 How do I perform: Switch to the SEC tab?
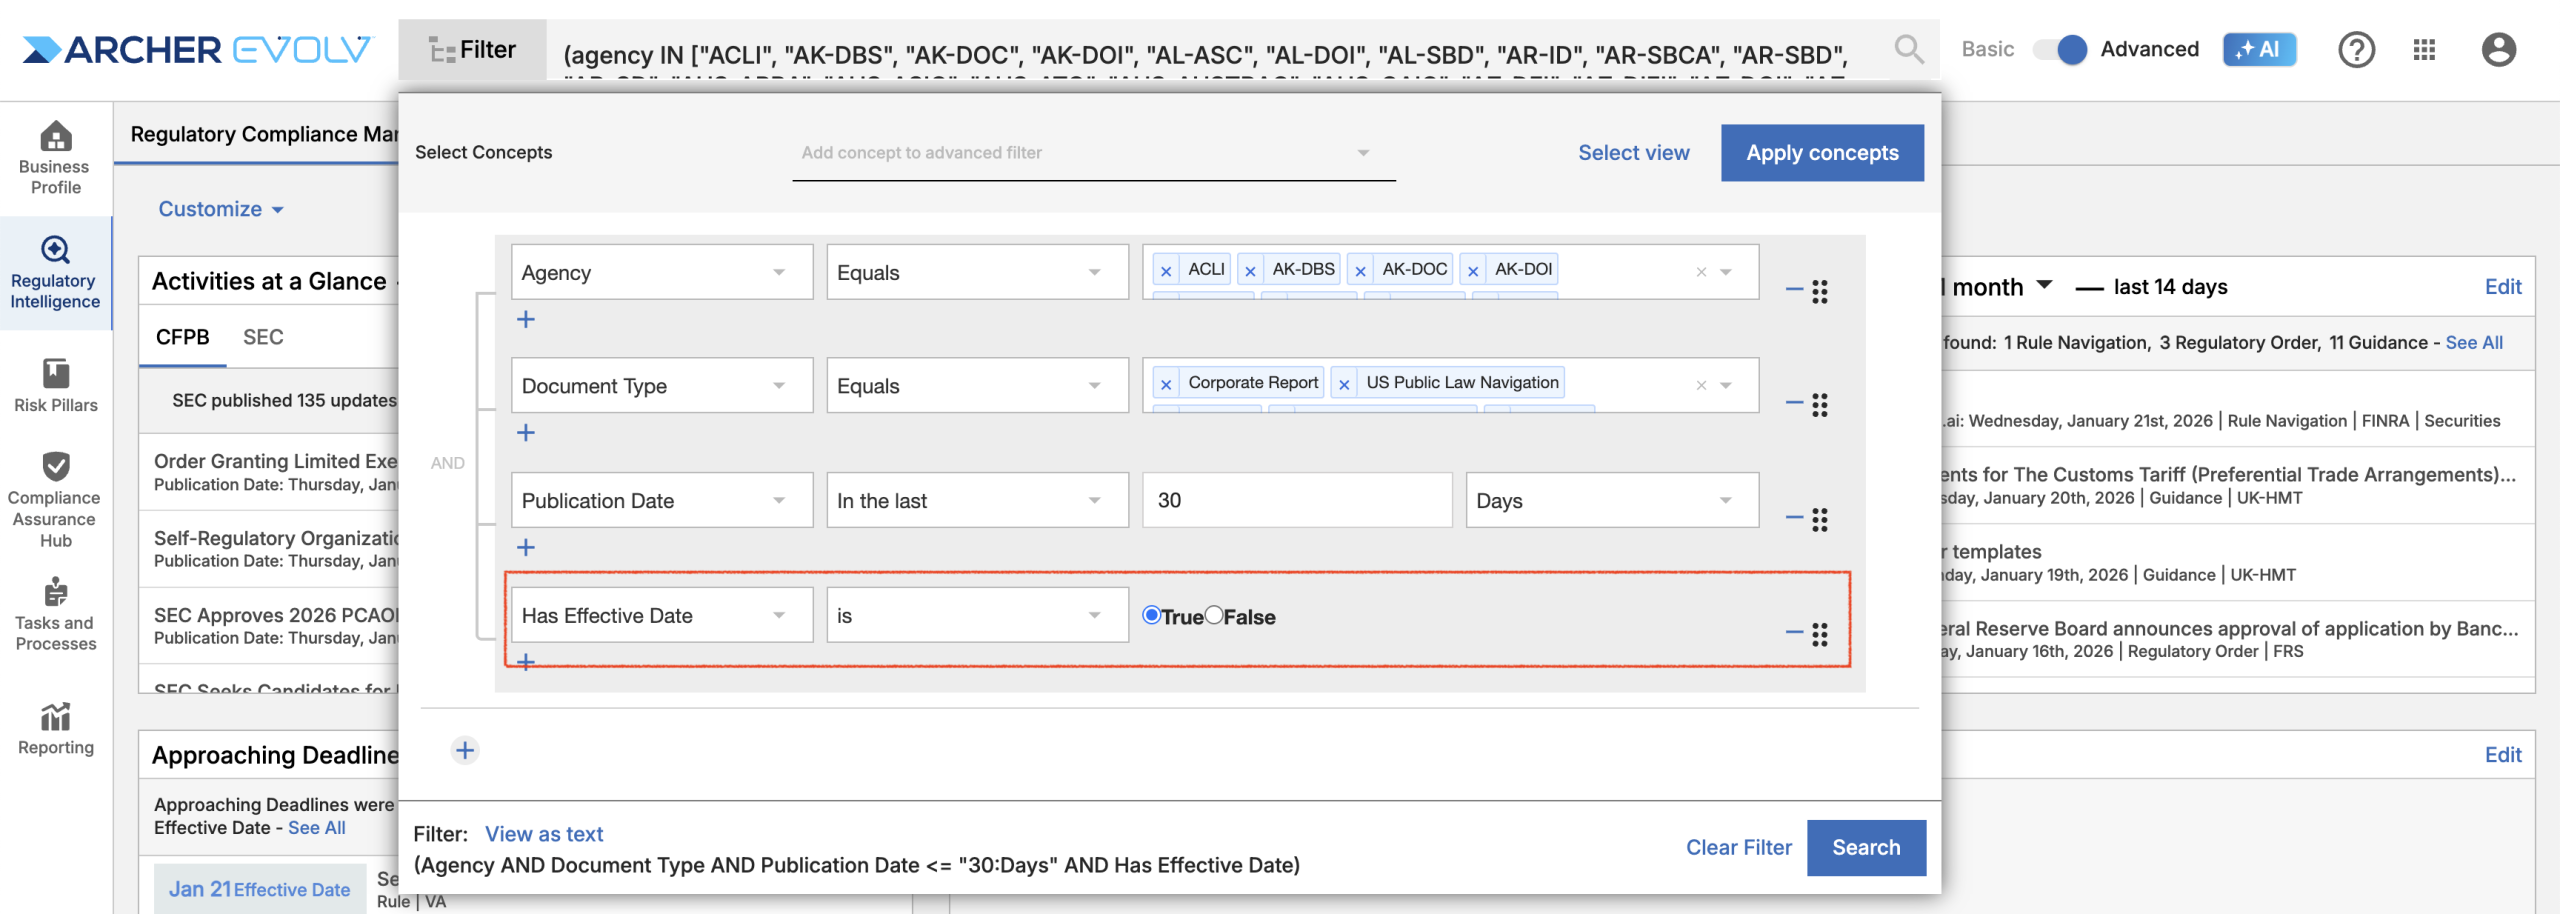pyautogui.click(x=263, y=337)
